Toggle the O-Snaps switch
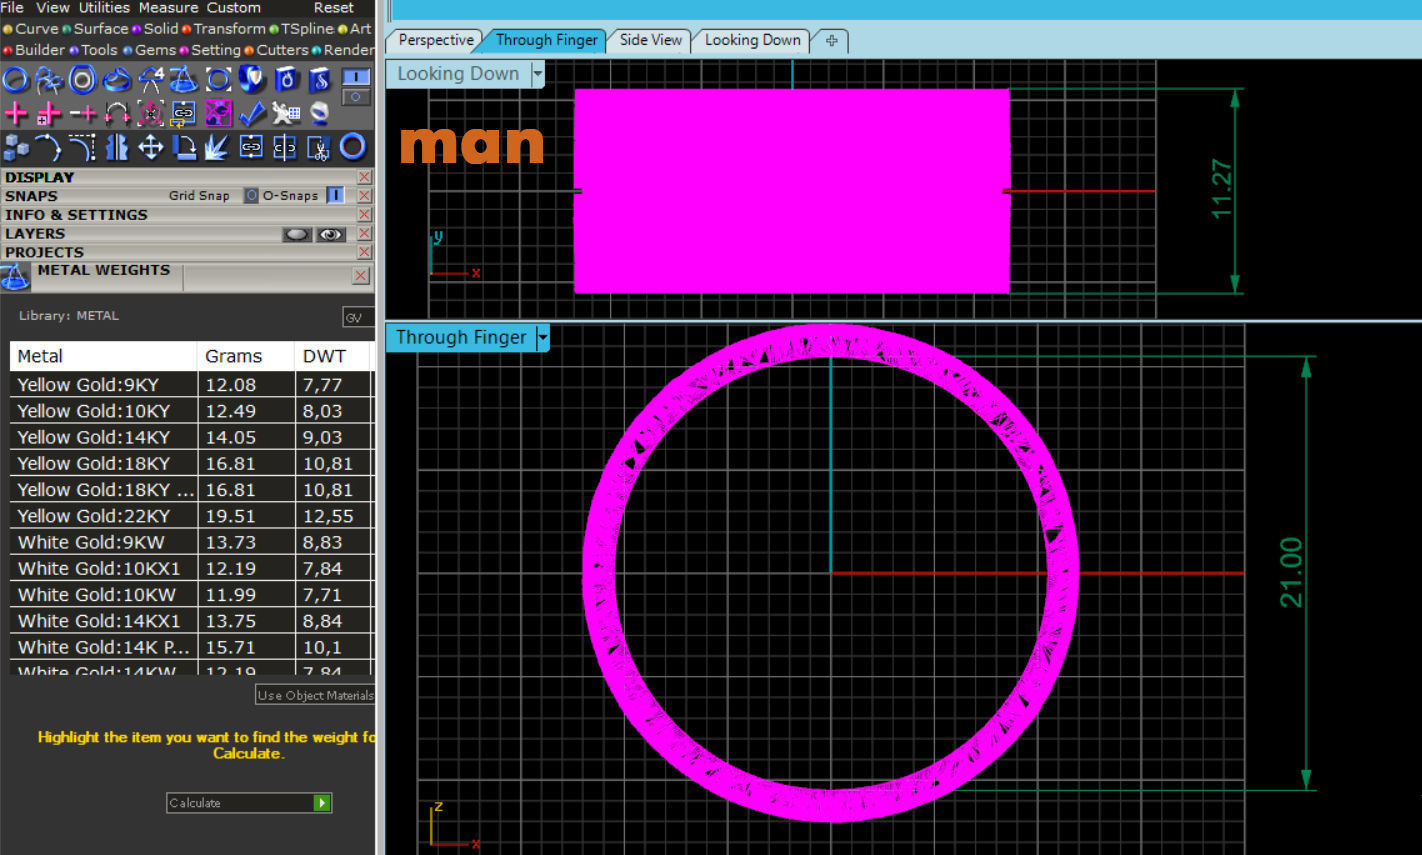Screen dimensions: 1422x855 click(335, 196)
